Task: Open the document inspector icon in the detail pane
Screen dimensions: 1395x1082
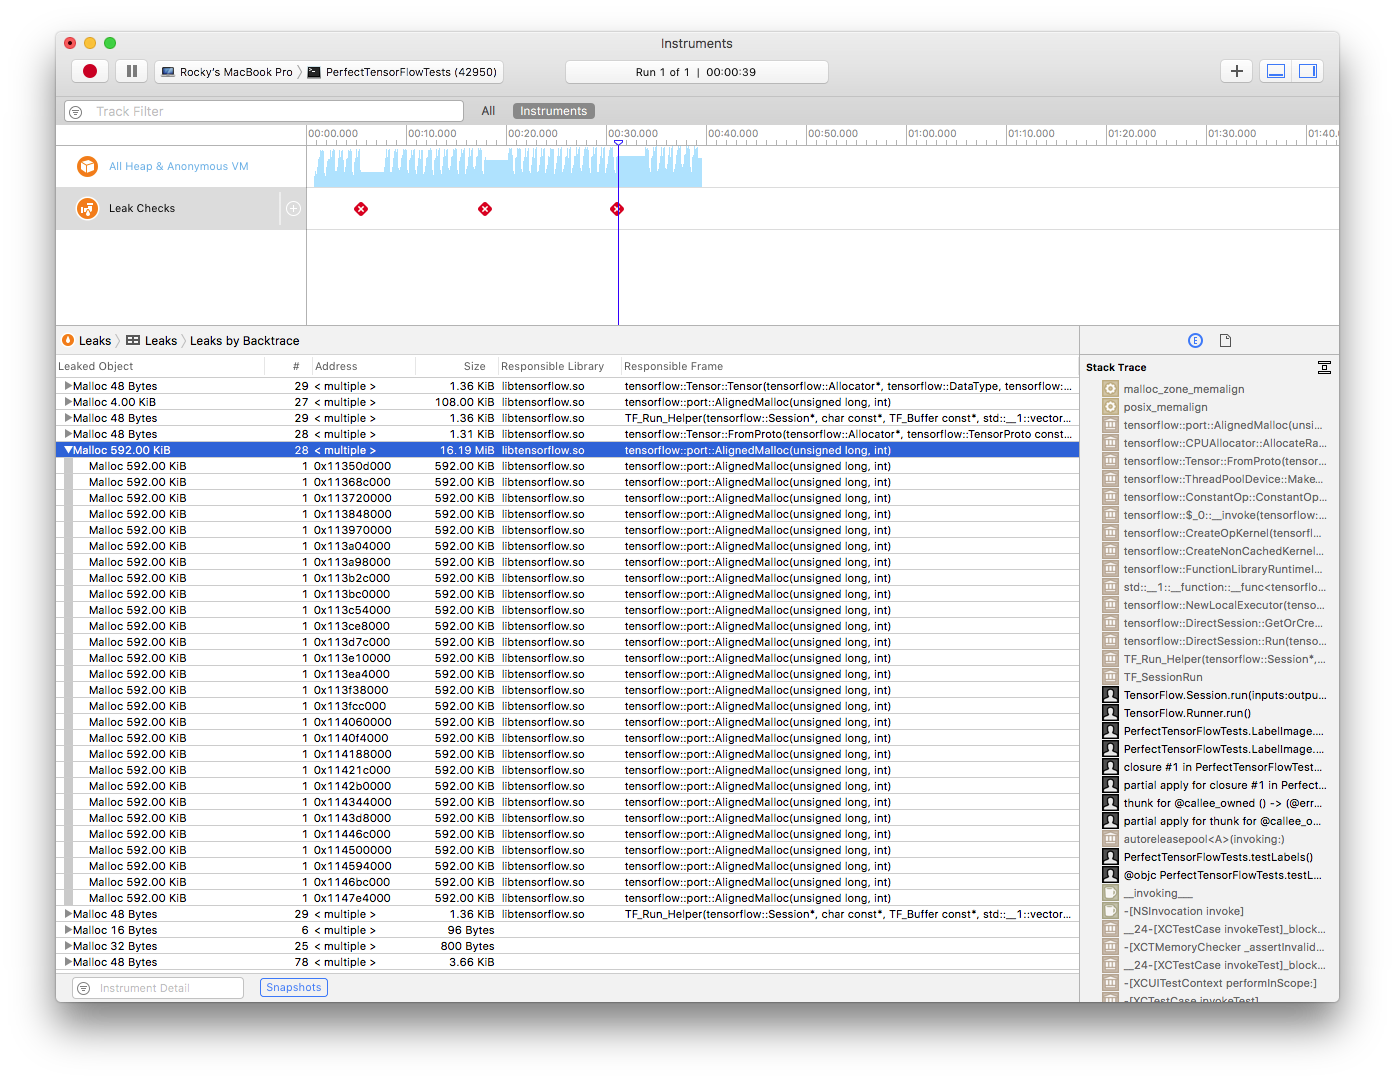Action: pyautogui.click(x=1225, y=341)
